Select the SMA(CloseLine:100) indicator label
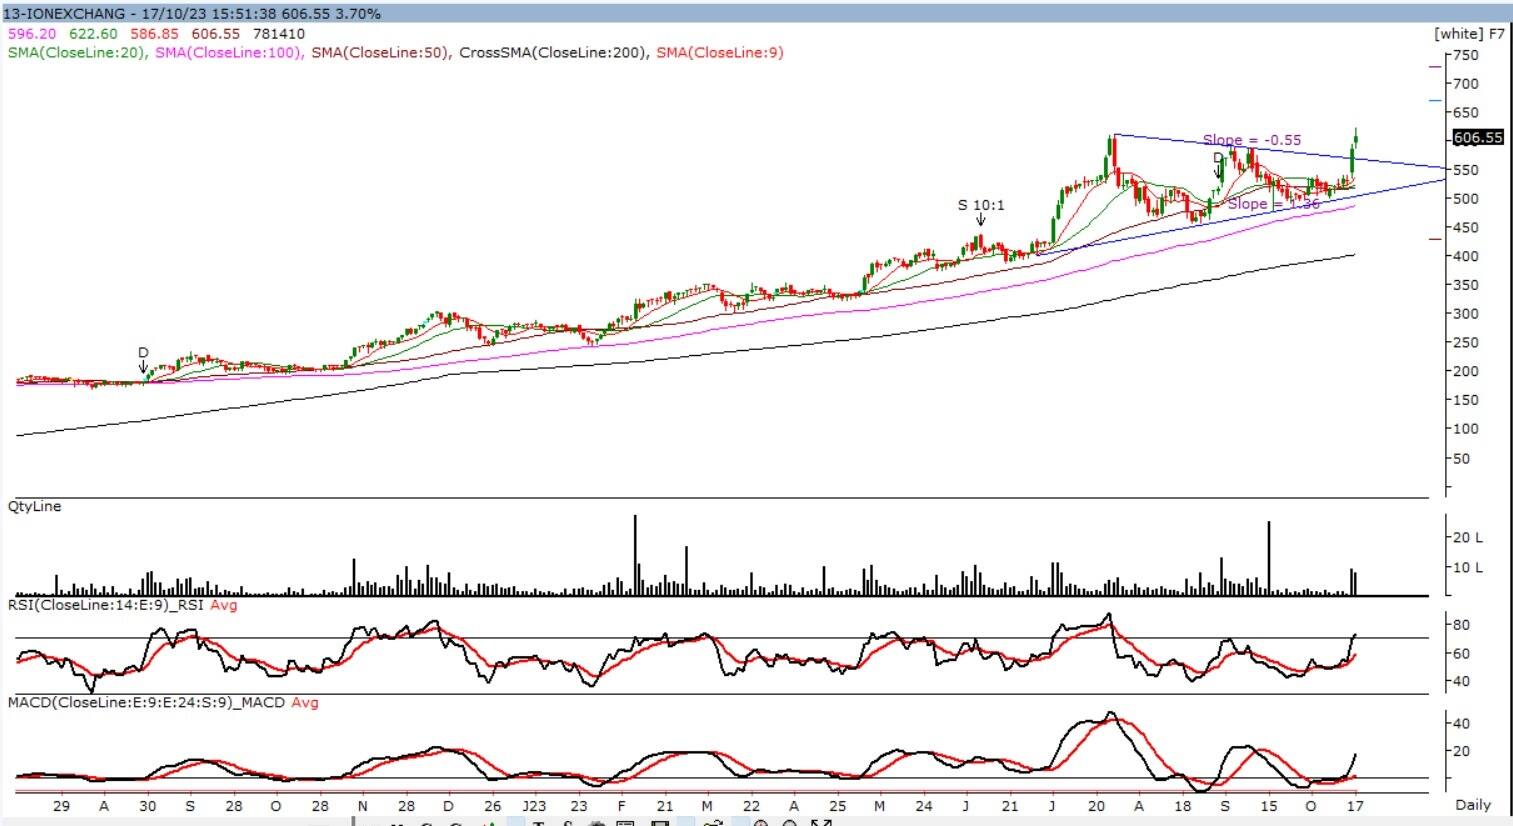Image resolution: width=1513 pixels, height=826 pixels. [229, 52]
